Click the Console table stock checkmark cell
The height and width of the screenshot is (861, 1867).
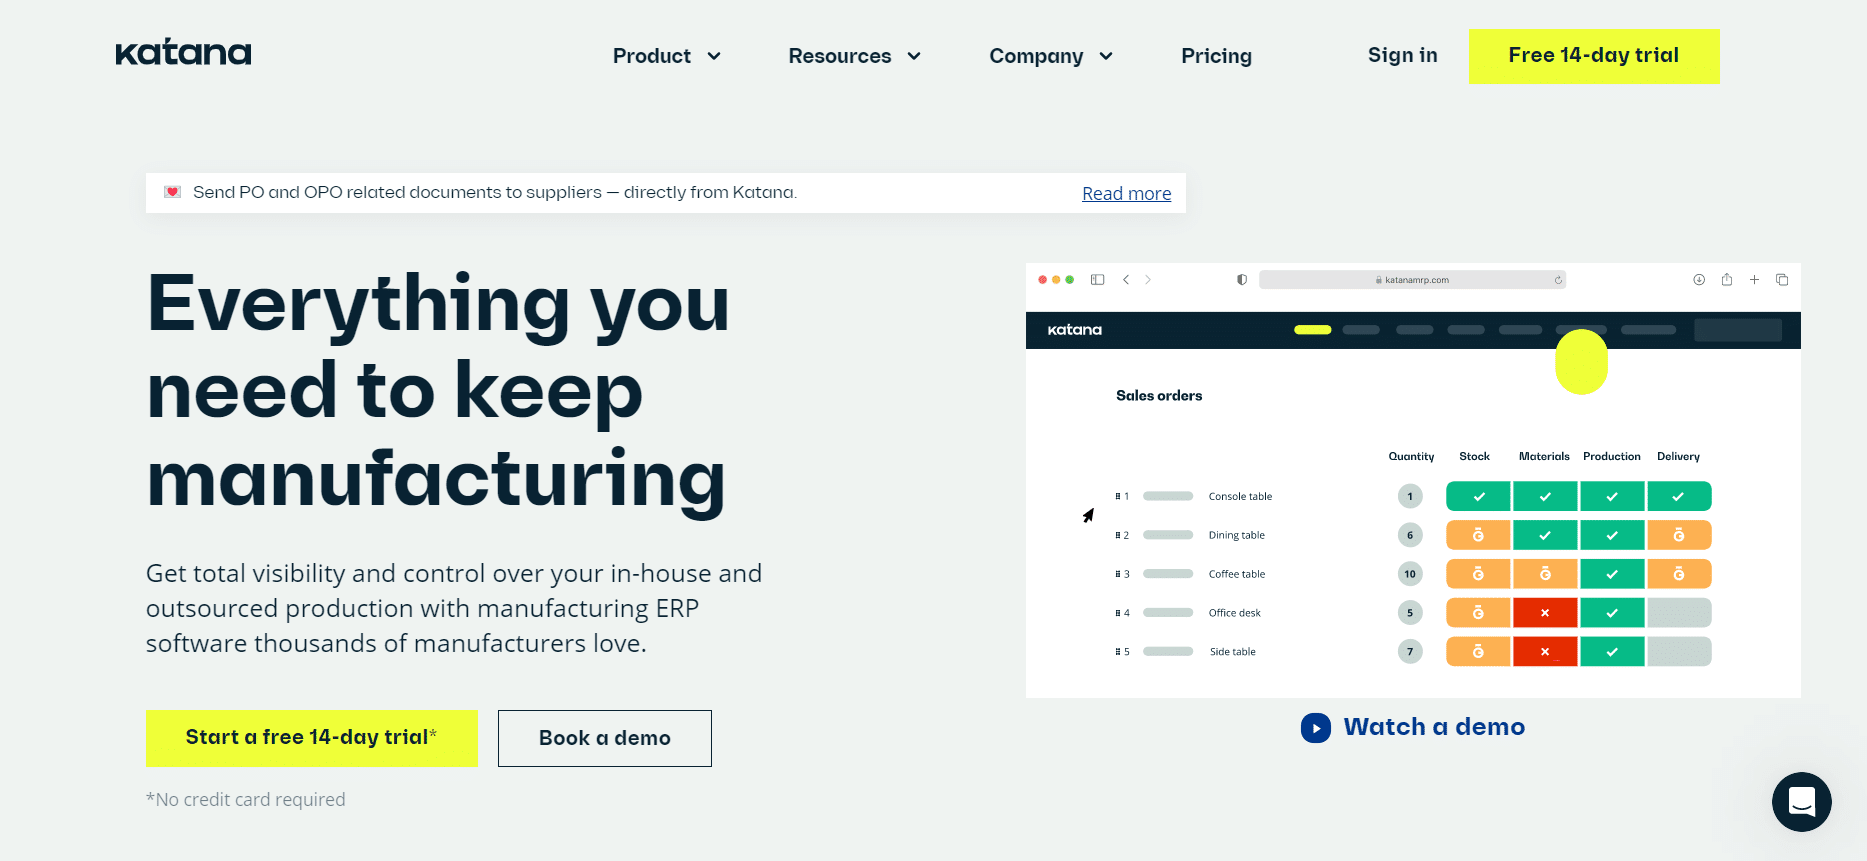click(1478, 496)
